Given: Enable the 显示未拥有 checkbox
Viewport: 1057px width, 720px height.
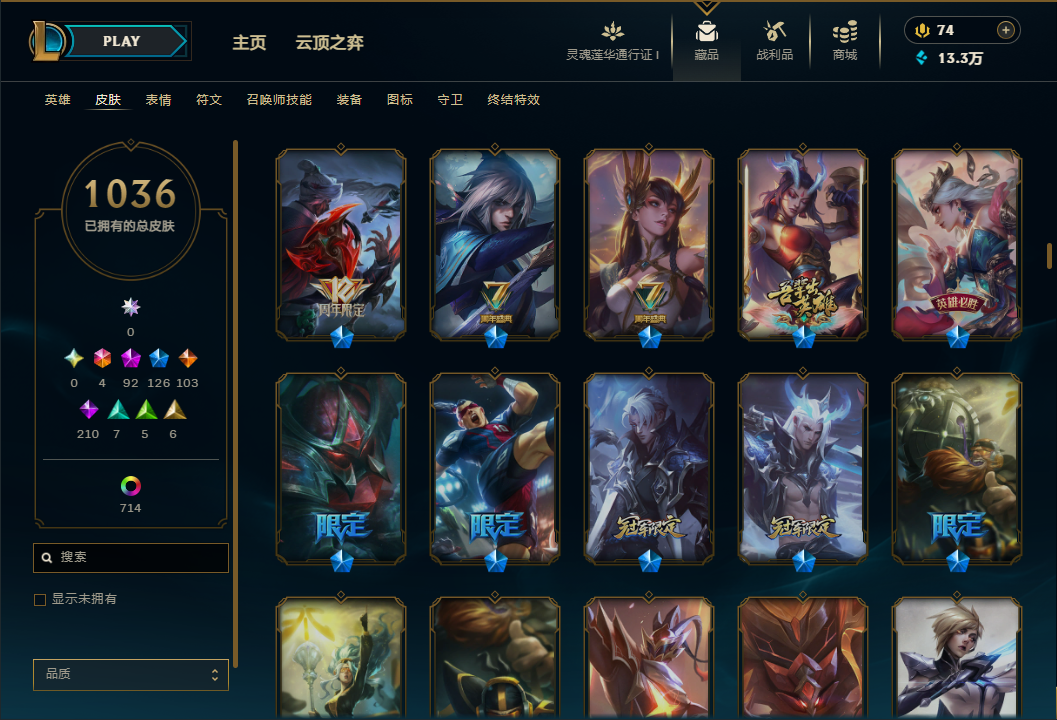Looking at the screenshot, I should [x=40, y=599].
